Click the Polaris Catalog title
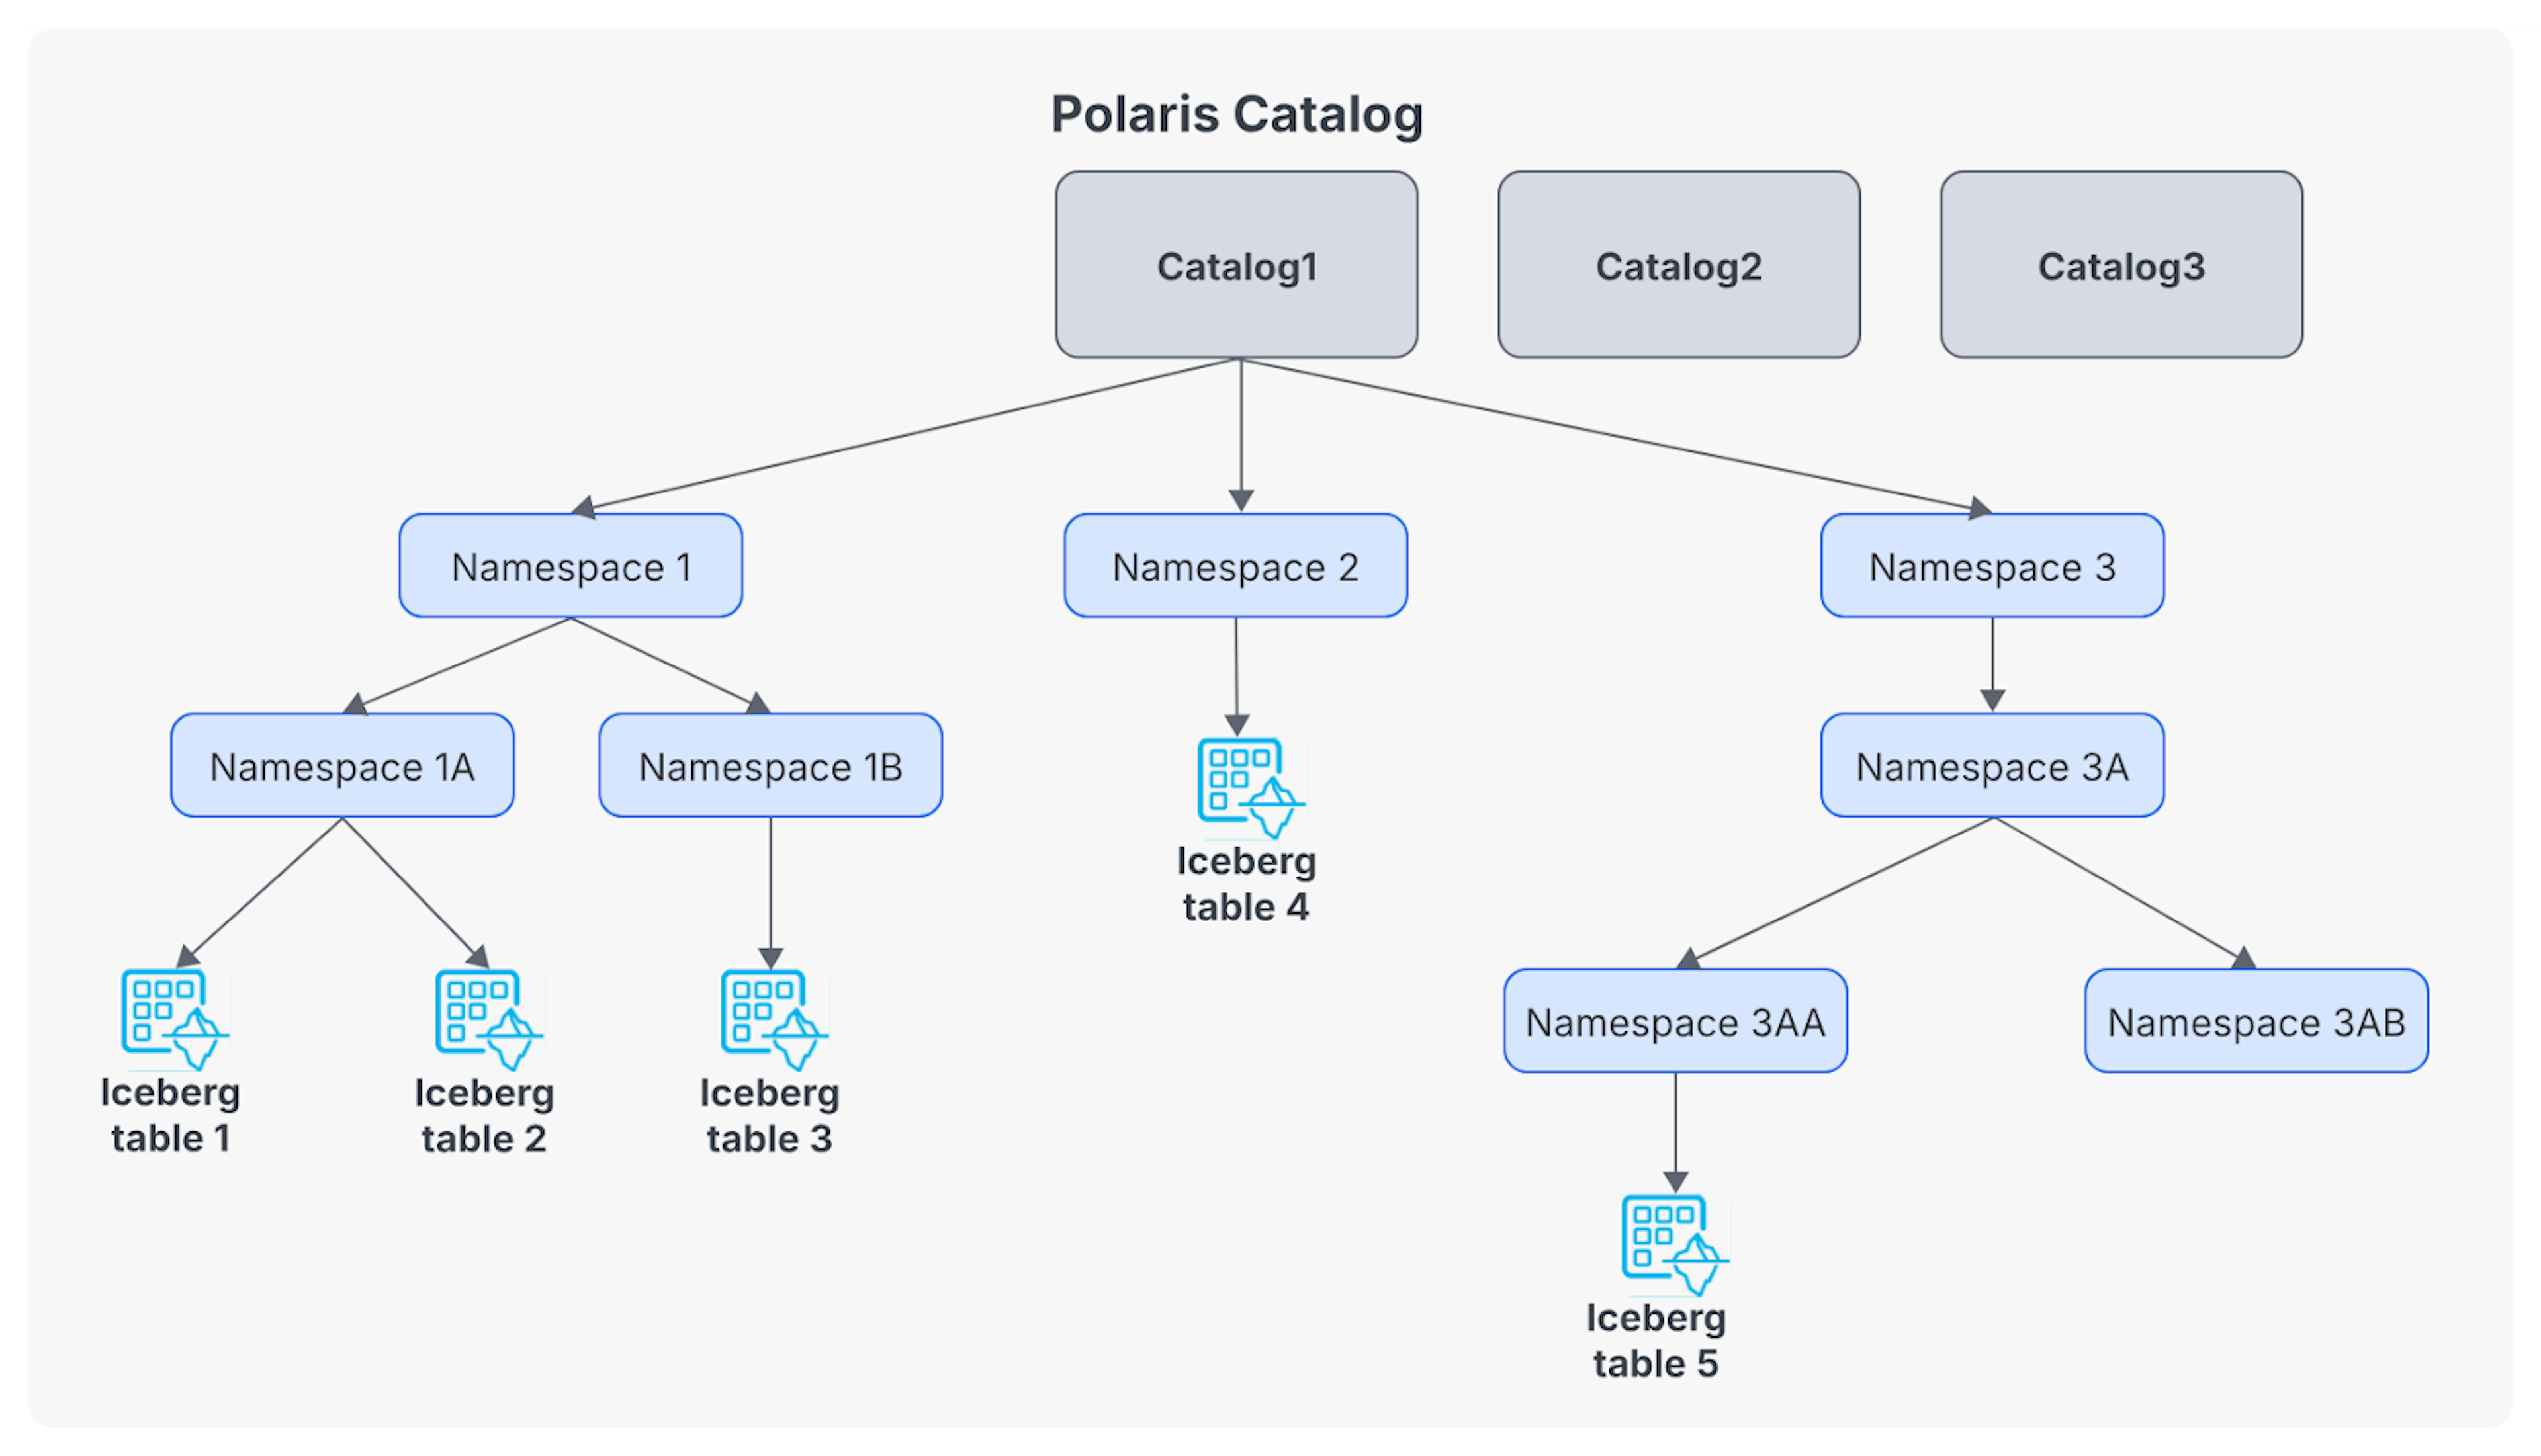Screen dimensions: 2541x1456 [1237, 114]
